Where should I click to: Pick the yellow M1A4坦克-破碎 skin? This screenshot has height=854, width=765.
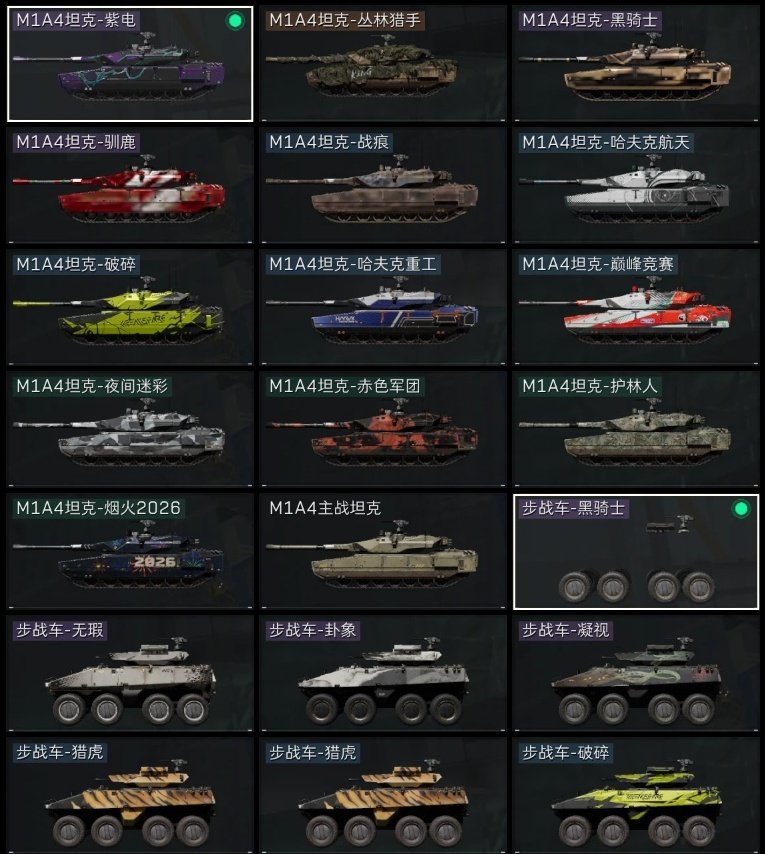click(130, 307)
